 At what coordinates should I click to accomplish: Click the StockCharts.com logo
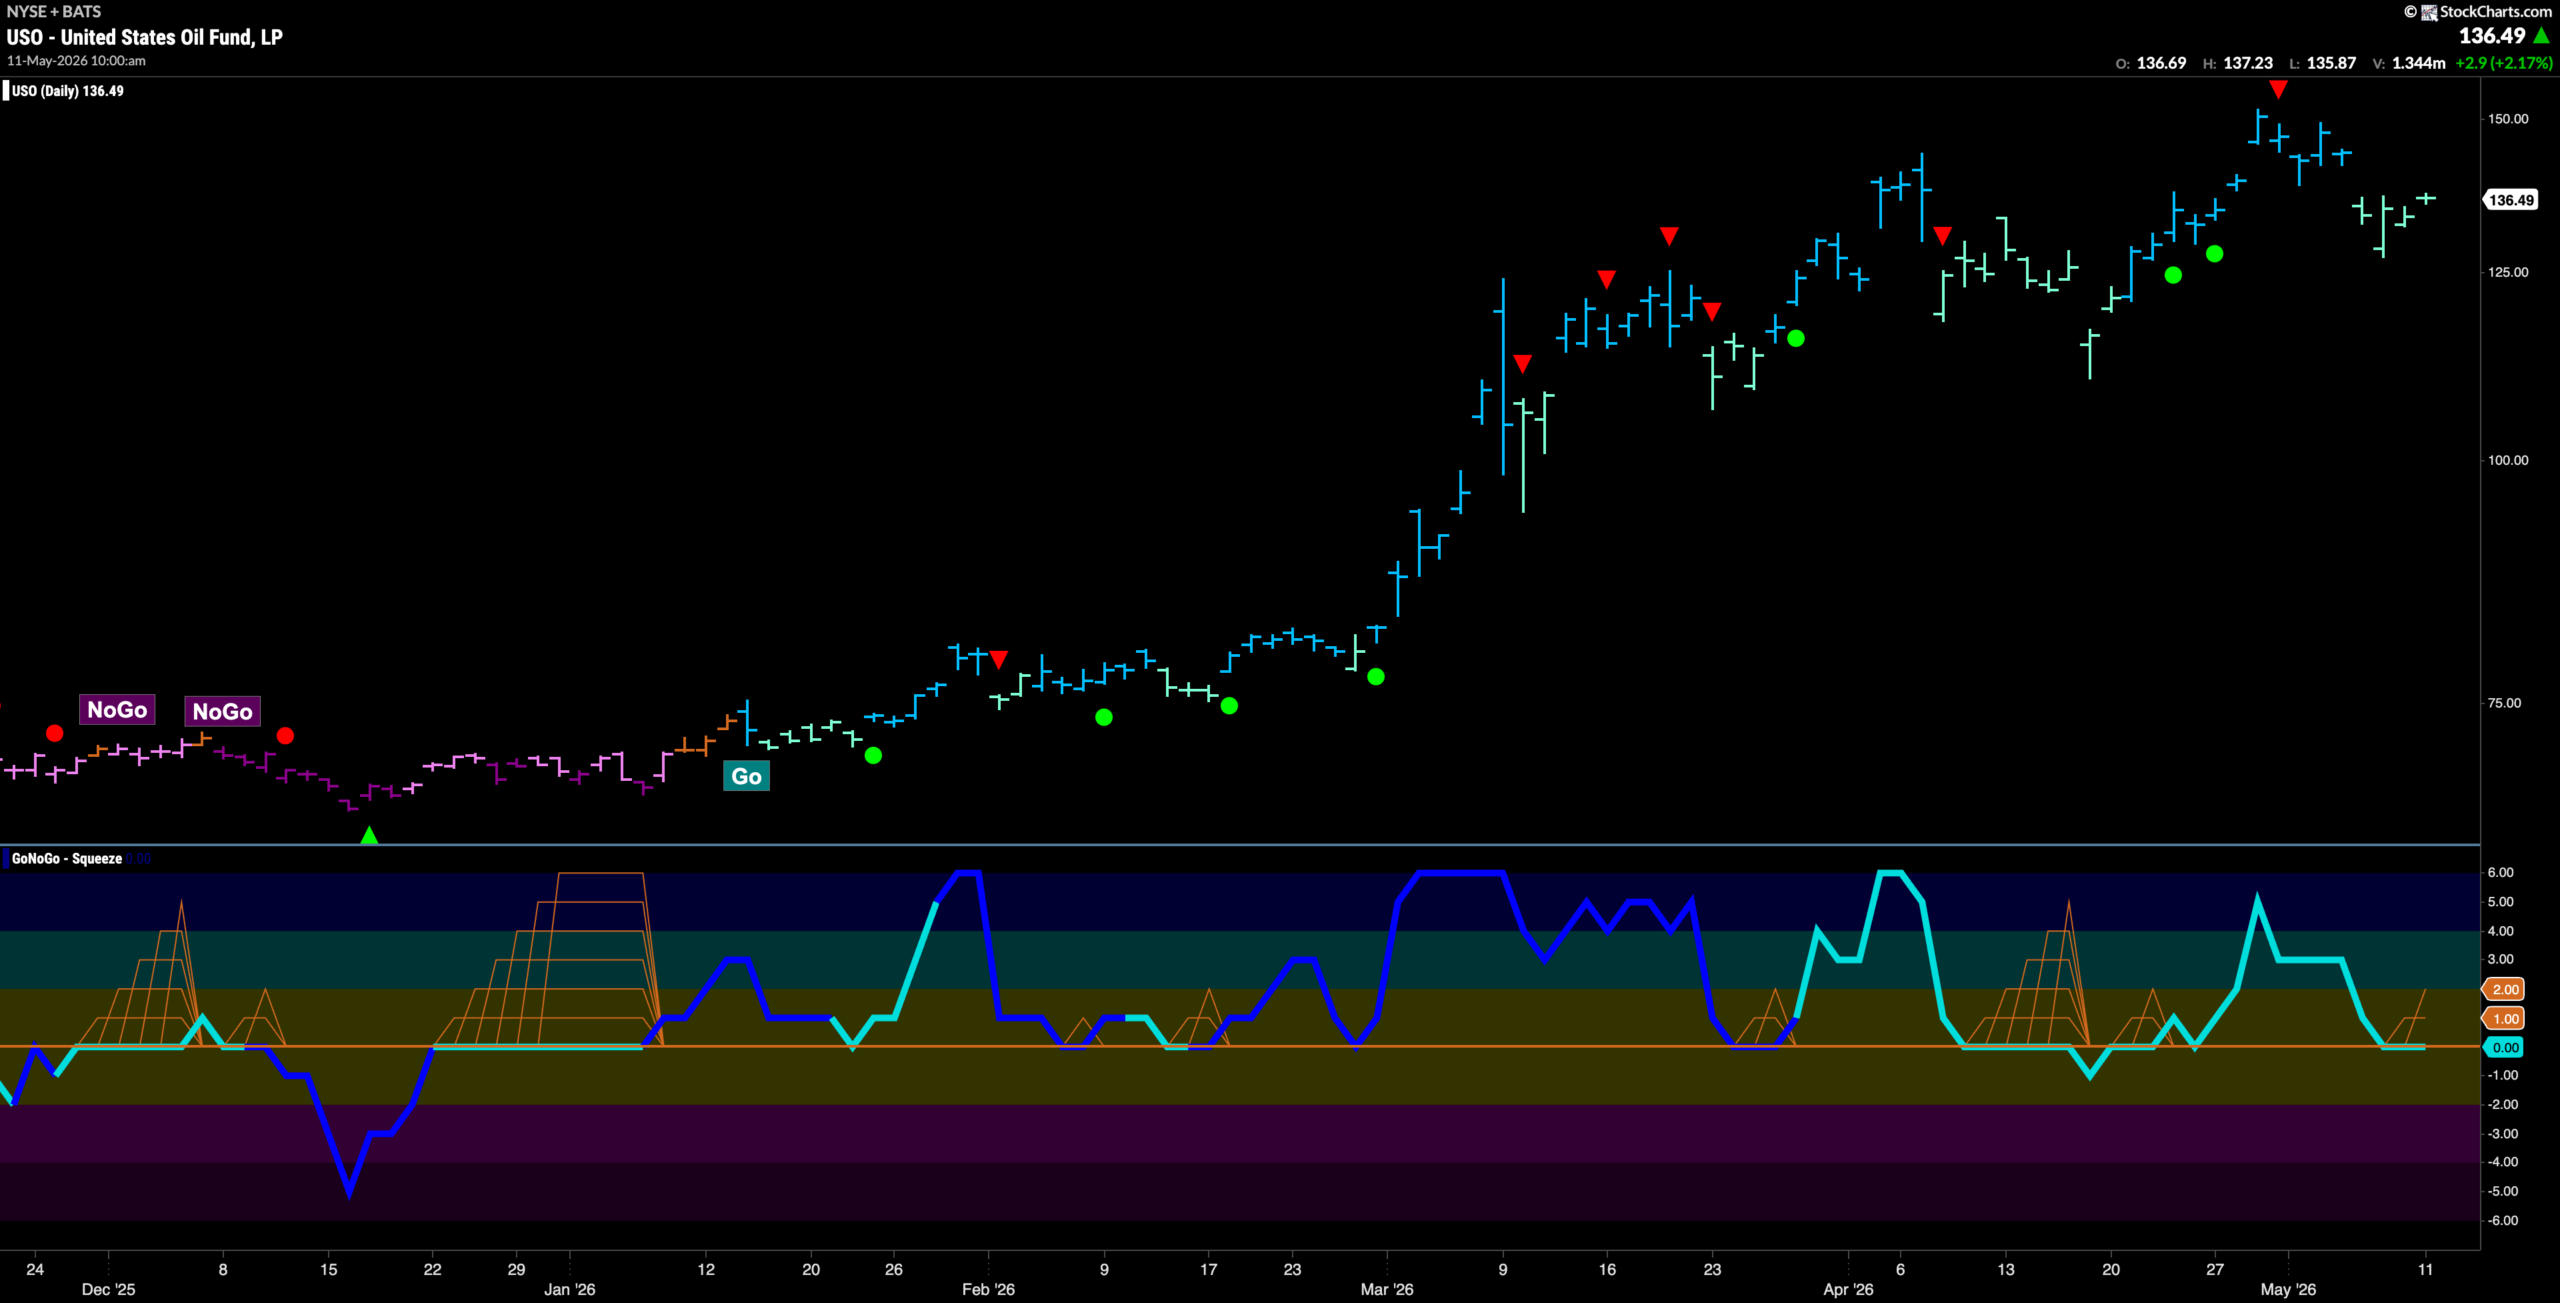pos(2485,11)
